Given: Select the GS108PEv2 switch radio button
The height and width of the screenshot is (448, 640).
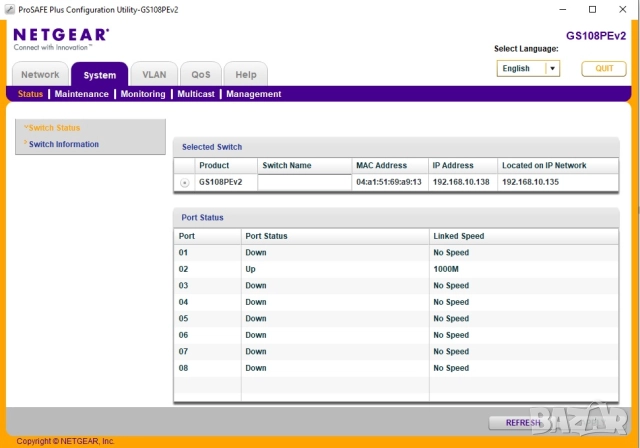Looking at the screenshot, I should click(184, 183).
